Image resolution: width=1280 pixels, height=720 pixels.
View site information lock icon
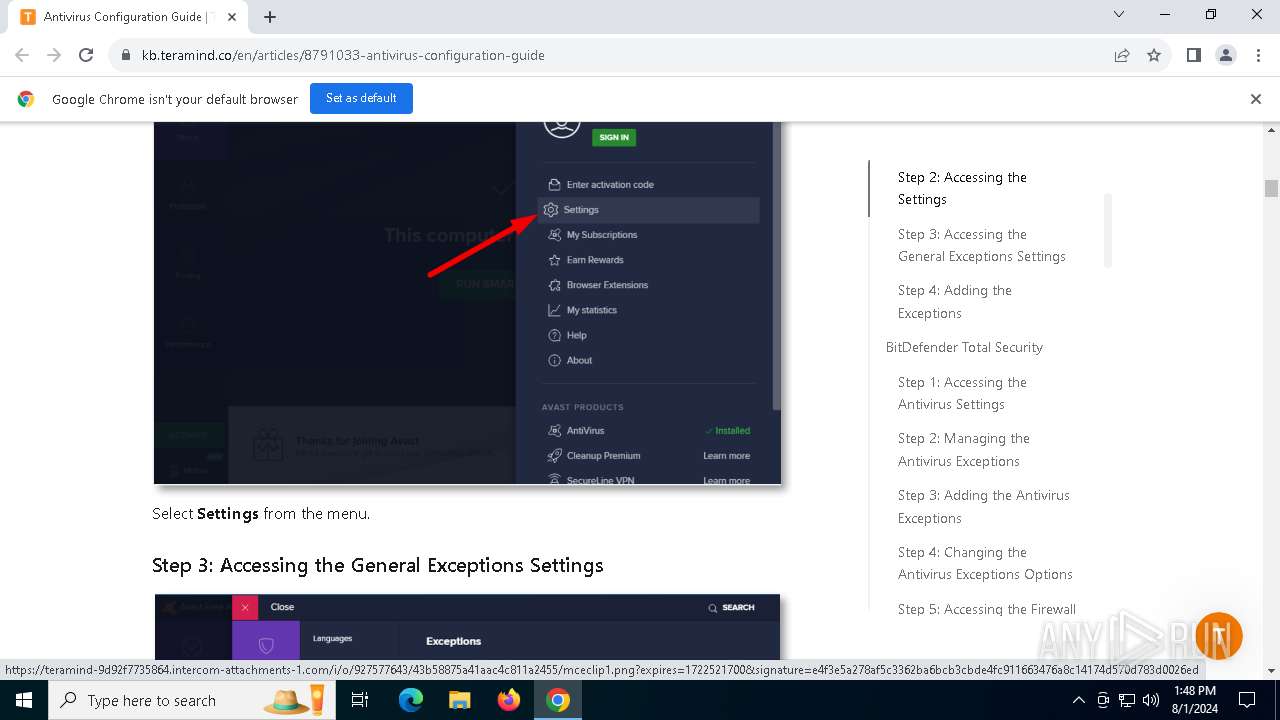point(126,55)
